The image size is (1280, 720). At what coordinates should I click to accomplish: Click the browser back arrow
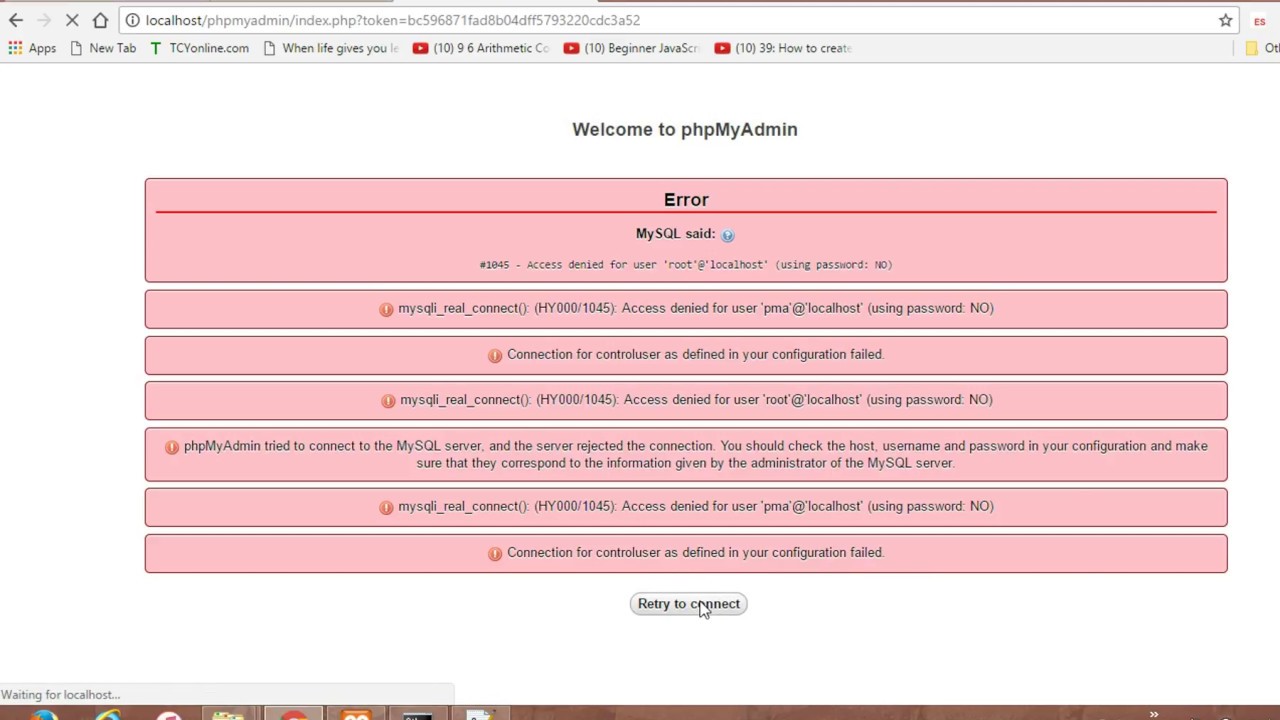[x=16, y=20]
